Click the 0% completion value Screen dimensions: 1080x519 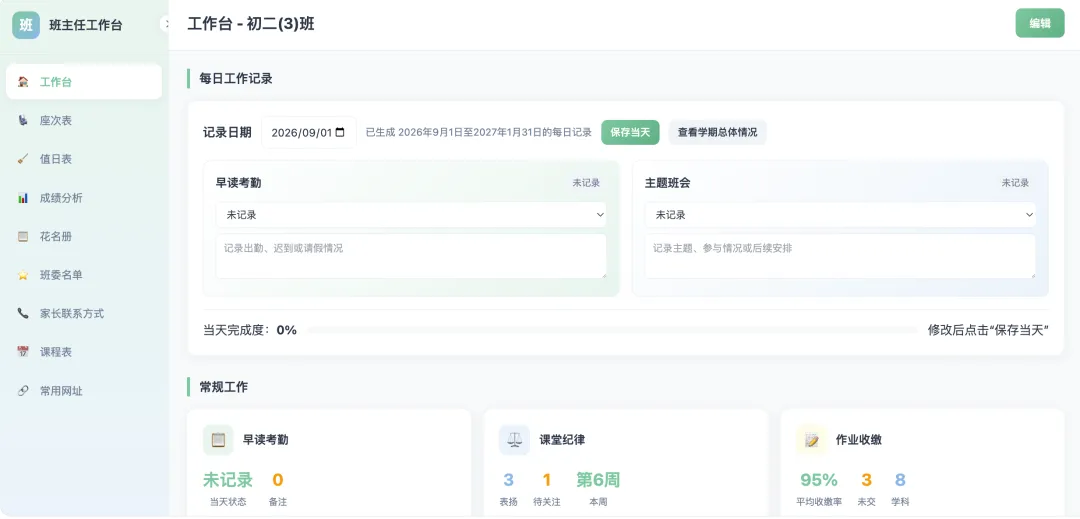click(x=287, y=330)
